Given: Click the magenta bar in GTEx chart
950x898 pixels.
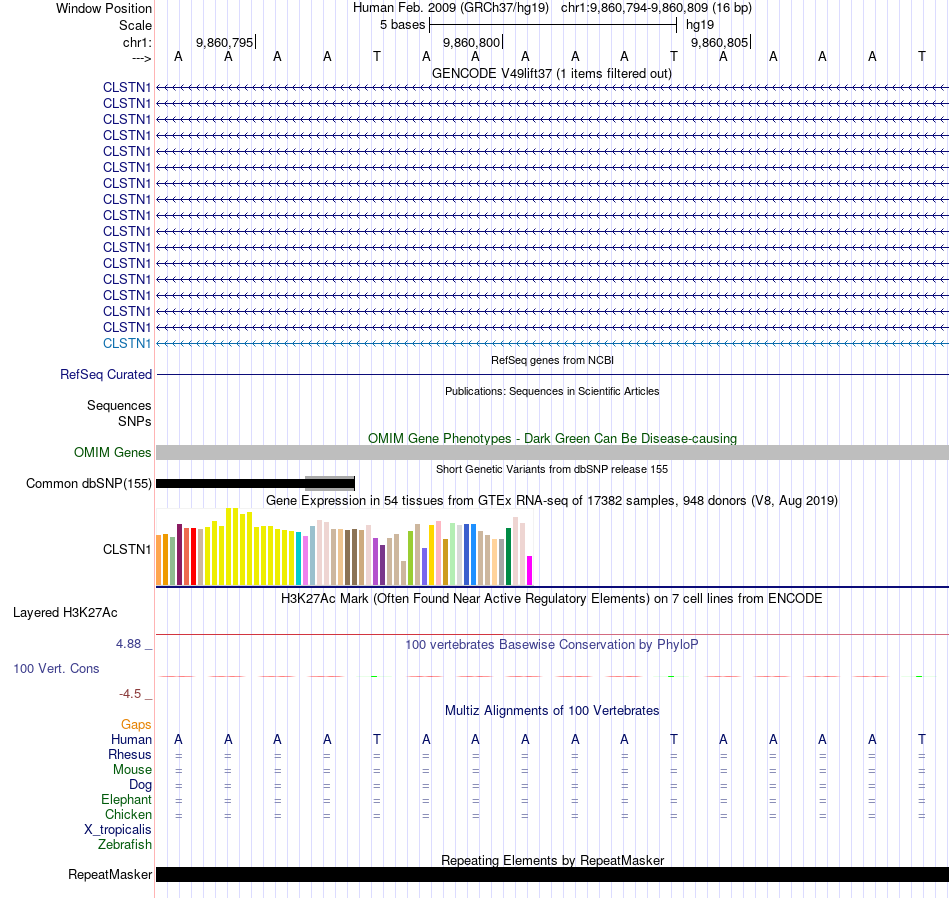Looking at the screenshot, I should (x=529, y=570).
